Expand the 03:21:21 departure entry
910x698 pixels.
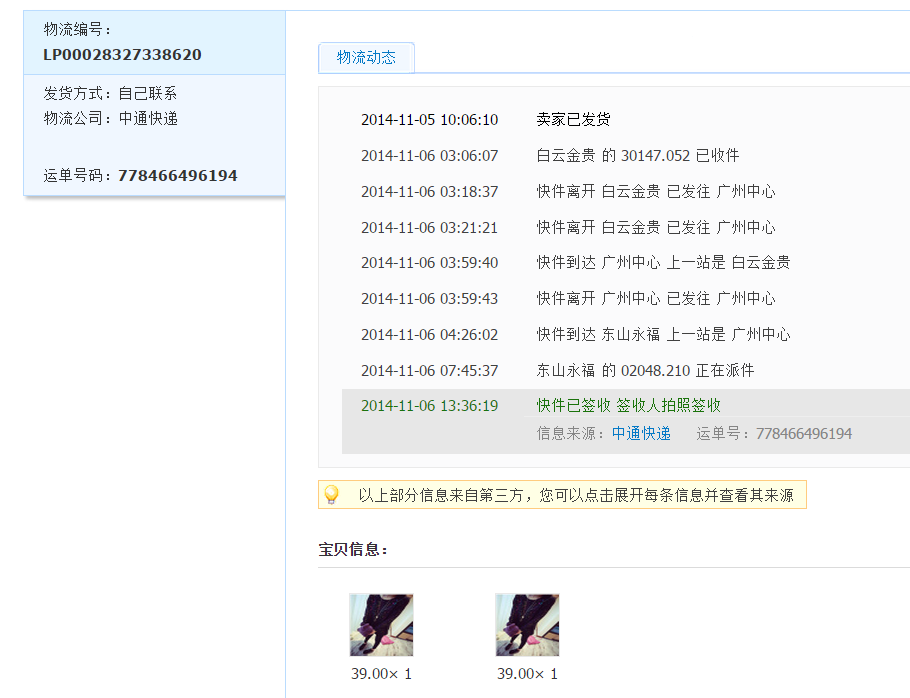point(655,228)
